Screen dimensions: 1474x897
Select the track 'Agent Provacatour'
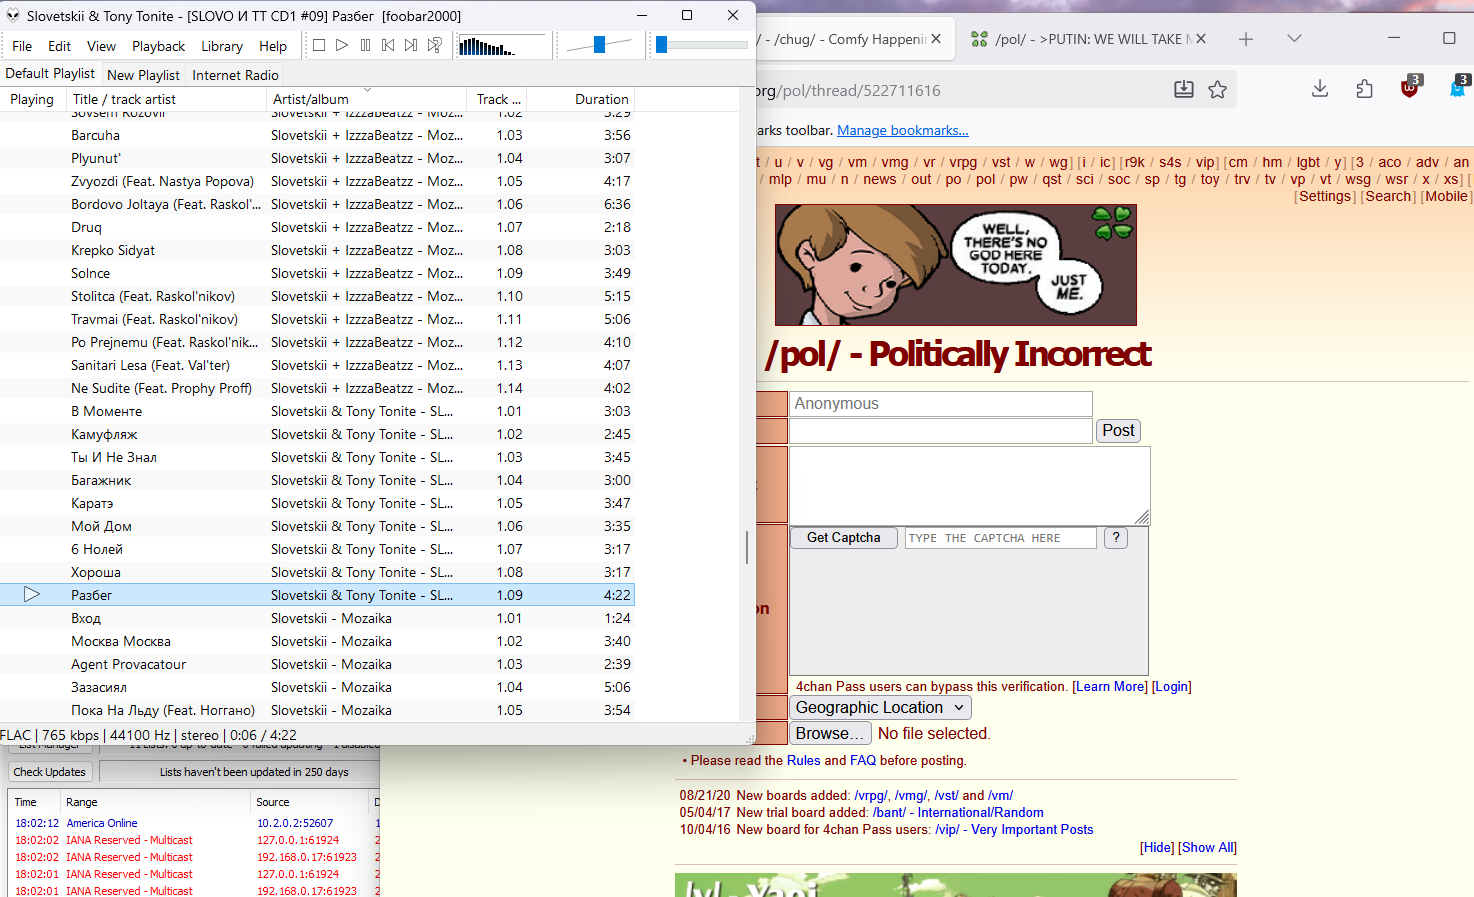pyautogui.click(x=317, y=664)
